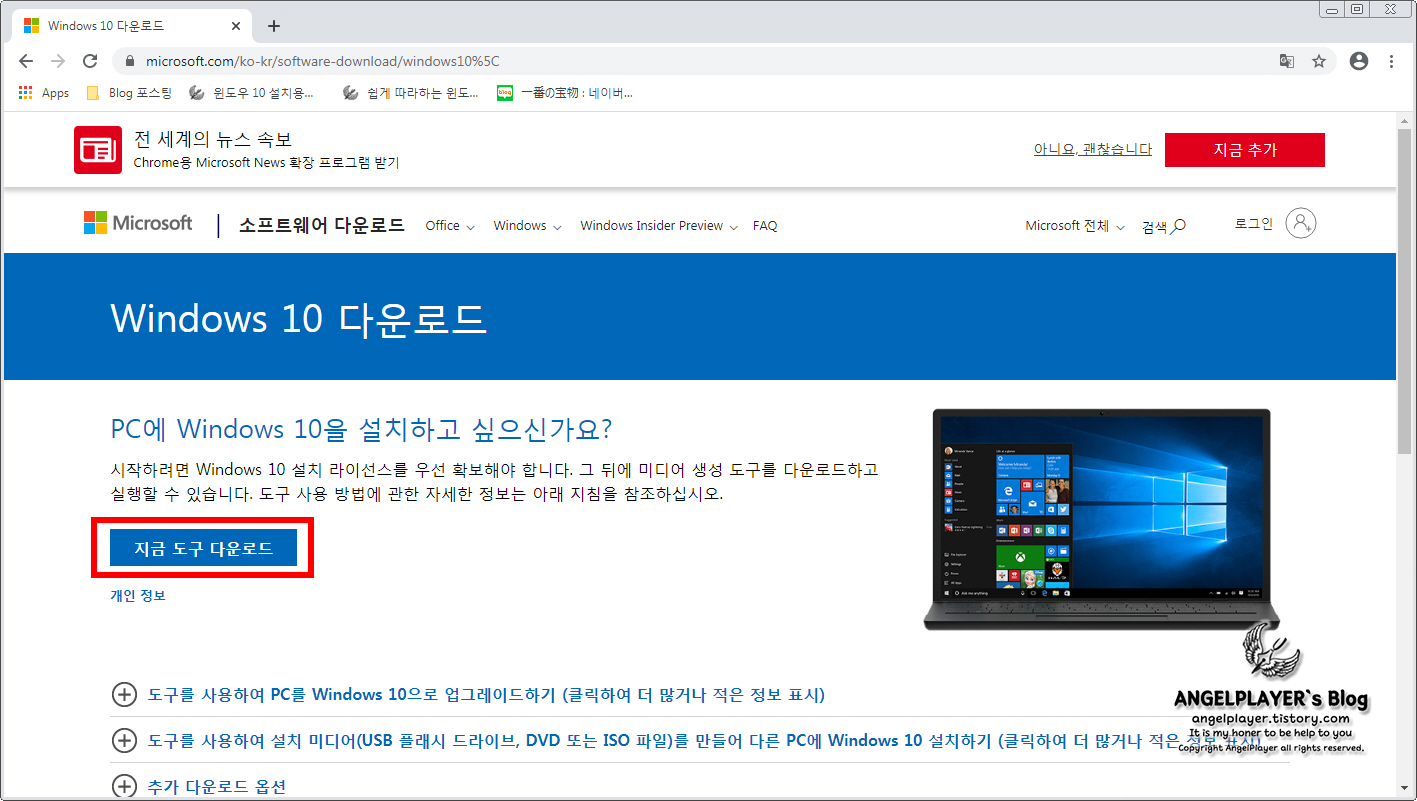This screenshot has height=801, width=1417.
Task: Click the 아니요, 괜찮습니다 link
Action: pyautogui.click(x=1093, y=149)
